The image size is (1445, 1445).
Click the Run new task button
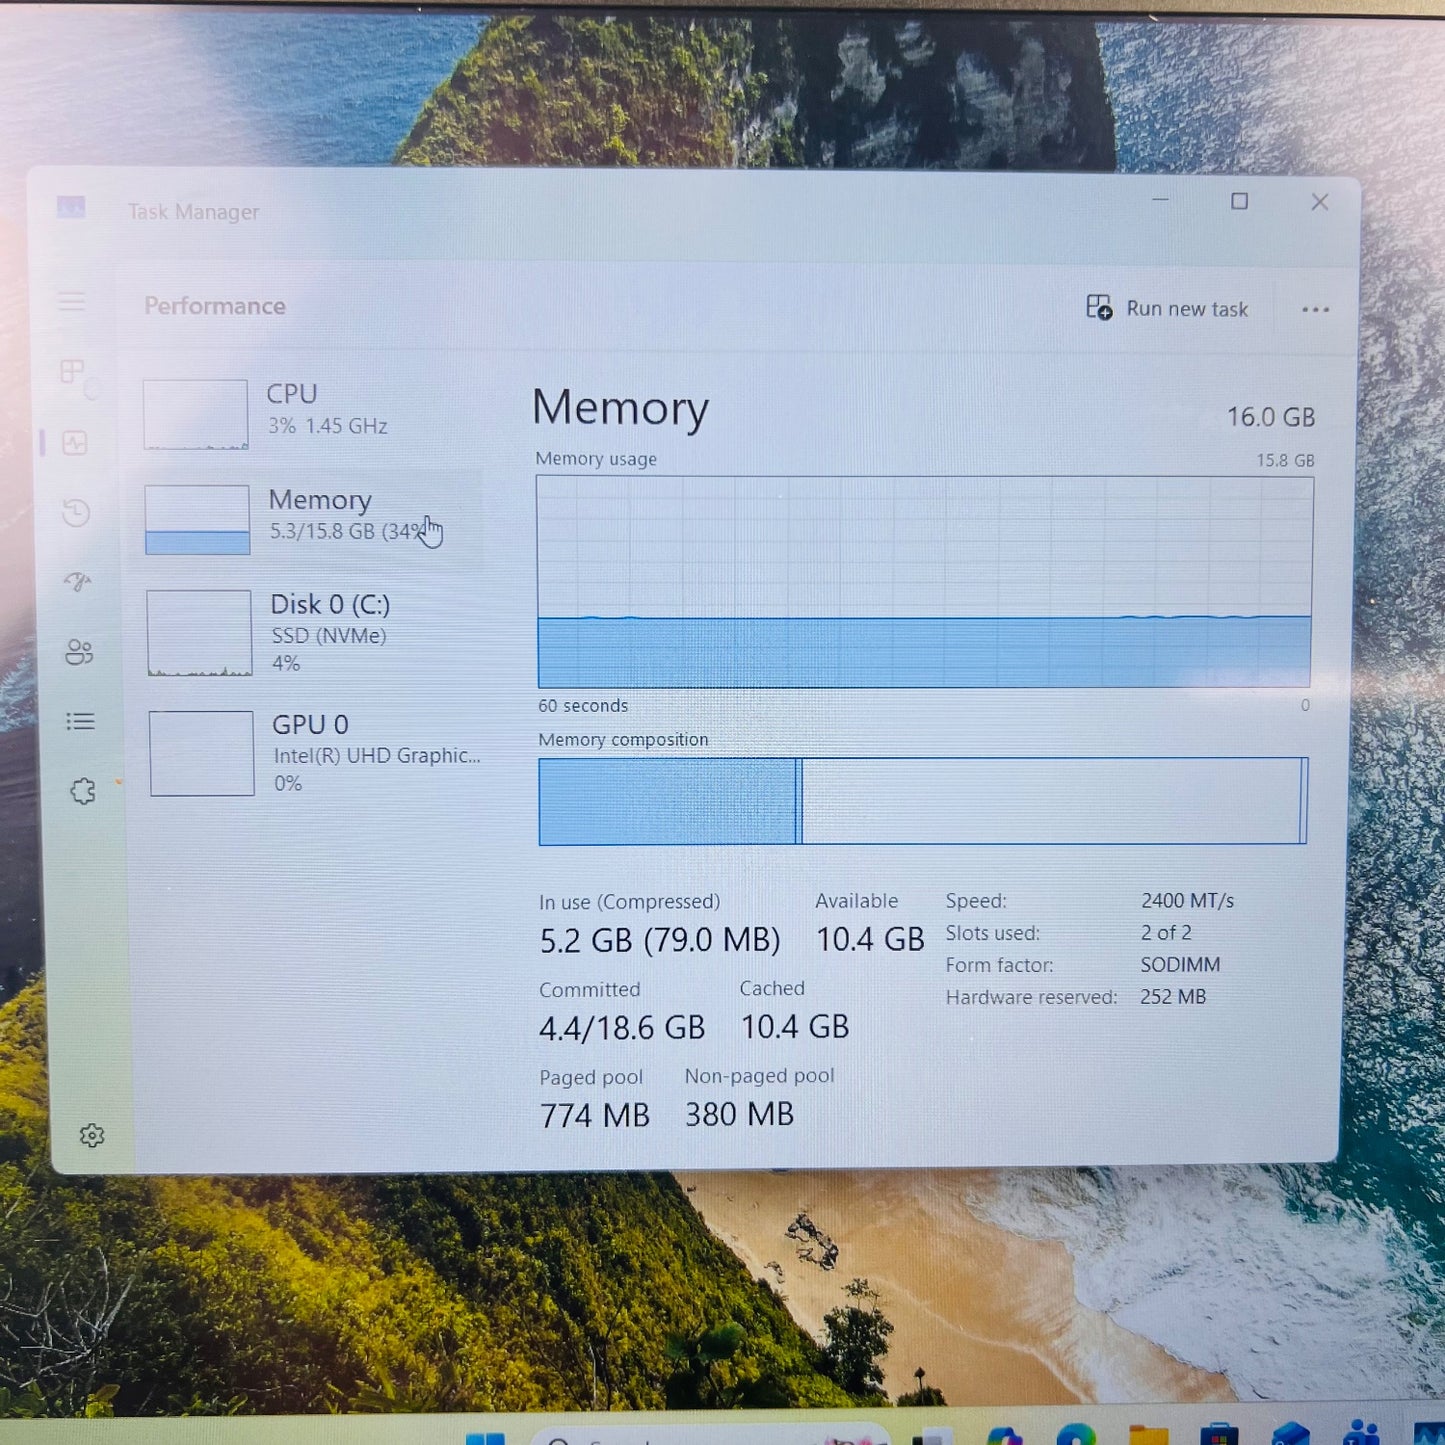1167,308
